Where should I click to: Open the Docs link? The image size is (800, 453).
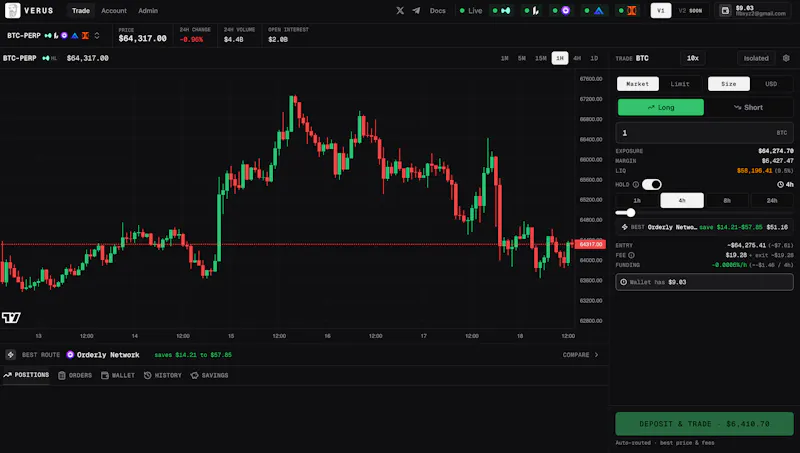(437, 11)
